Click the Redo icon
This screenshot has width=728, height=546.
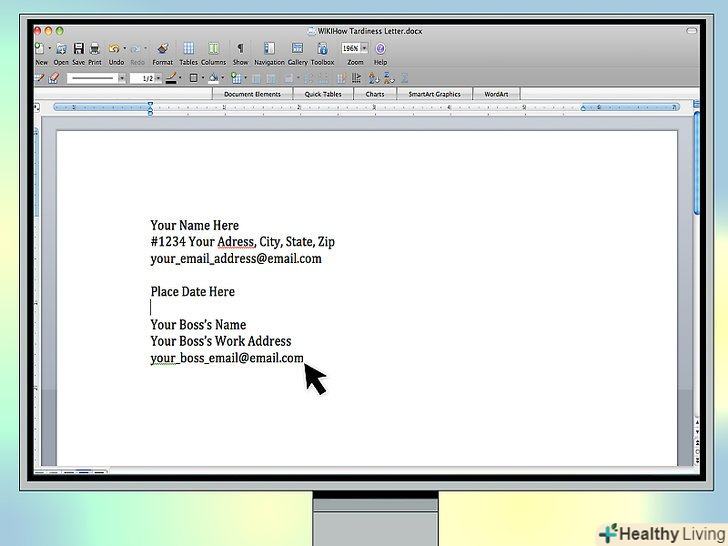click(136, 48)
